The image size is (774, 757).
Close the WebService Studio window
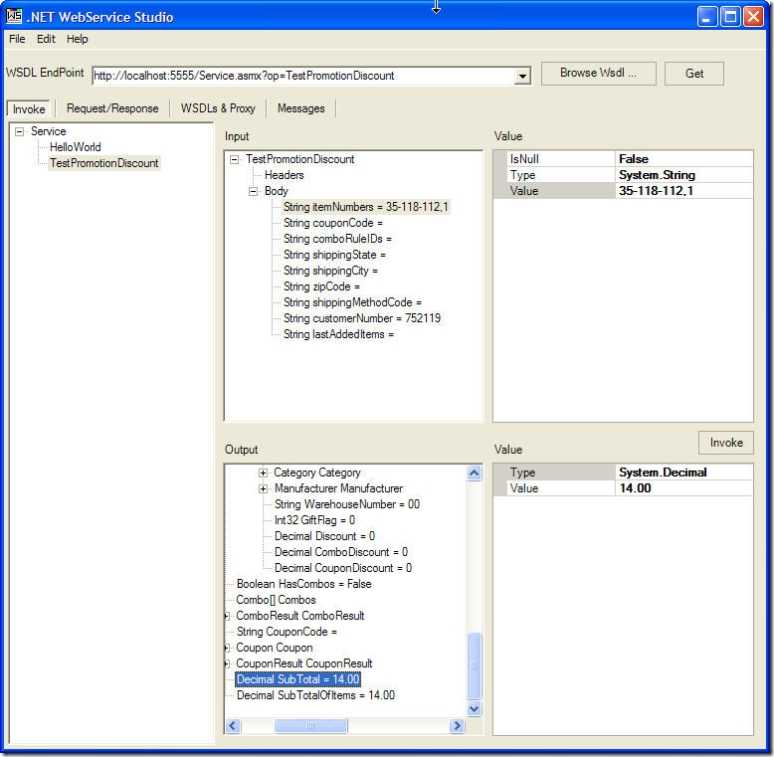(x=753, y=16)
